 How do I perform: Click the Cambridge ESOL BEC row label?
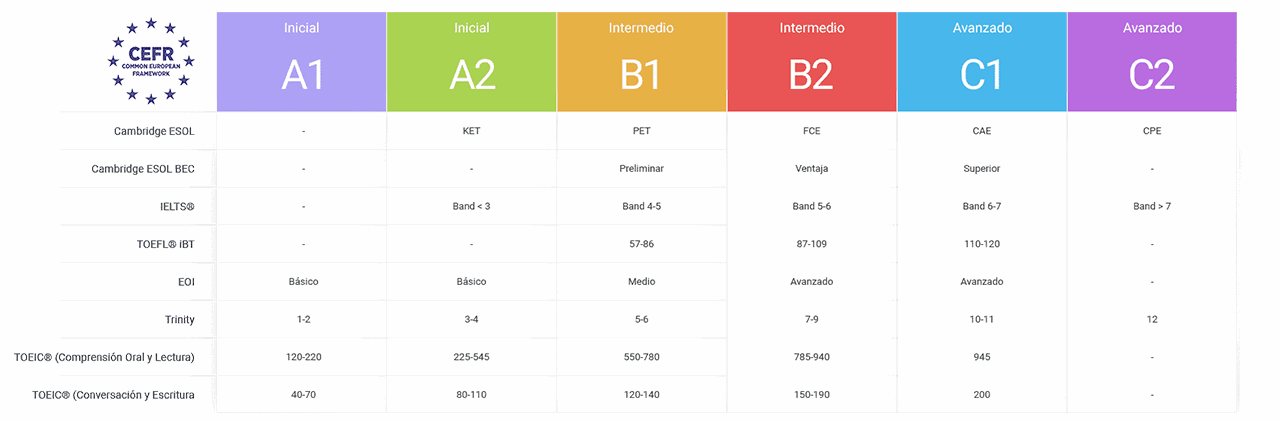point(143,169)
